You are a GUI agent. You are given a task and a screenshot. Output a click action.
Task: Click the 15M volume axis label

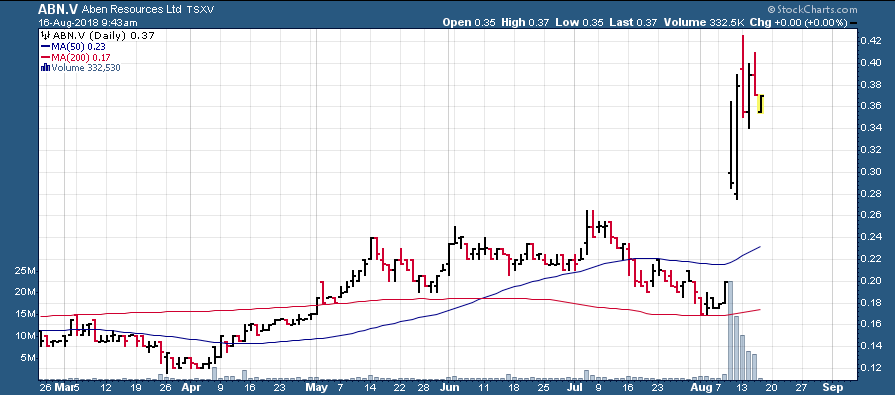pos(26,314)
